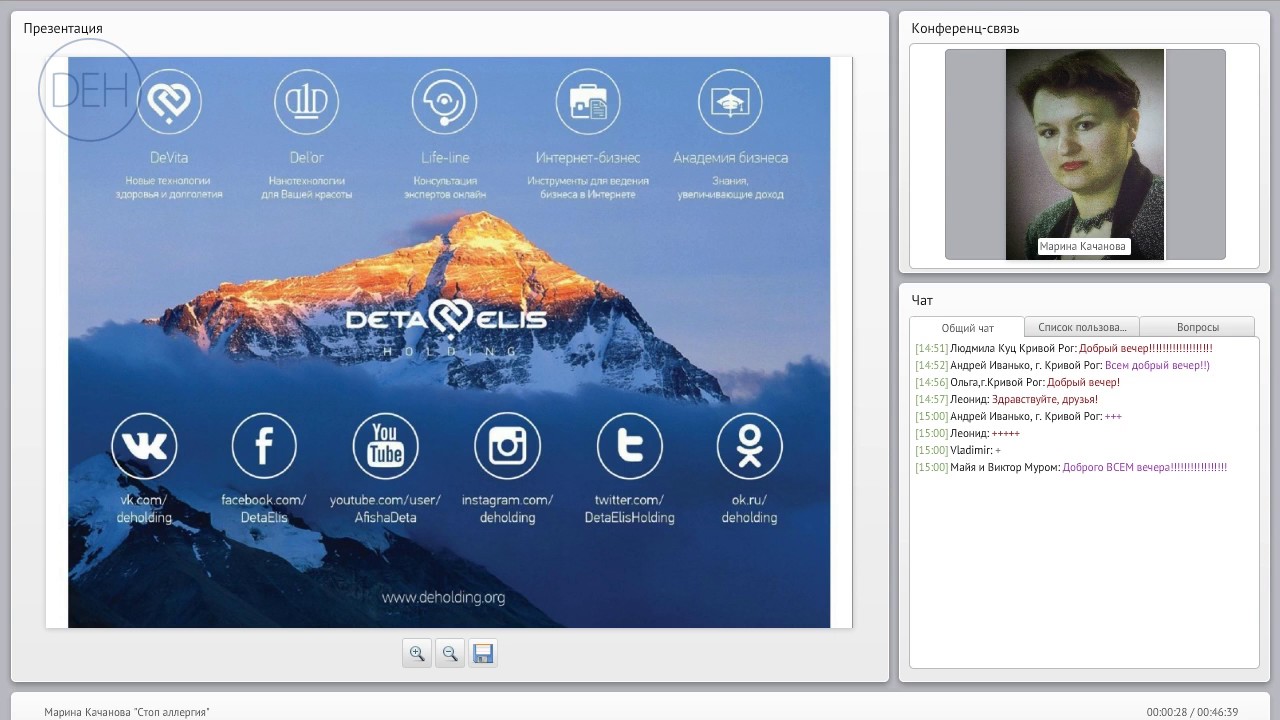Click the 14:52 Андрей Иванько chat message
The image size is (1280, 720).
[x=1062, y=365]
